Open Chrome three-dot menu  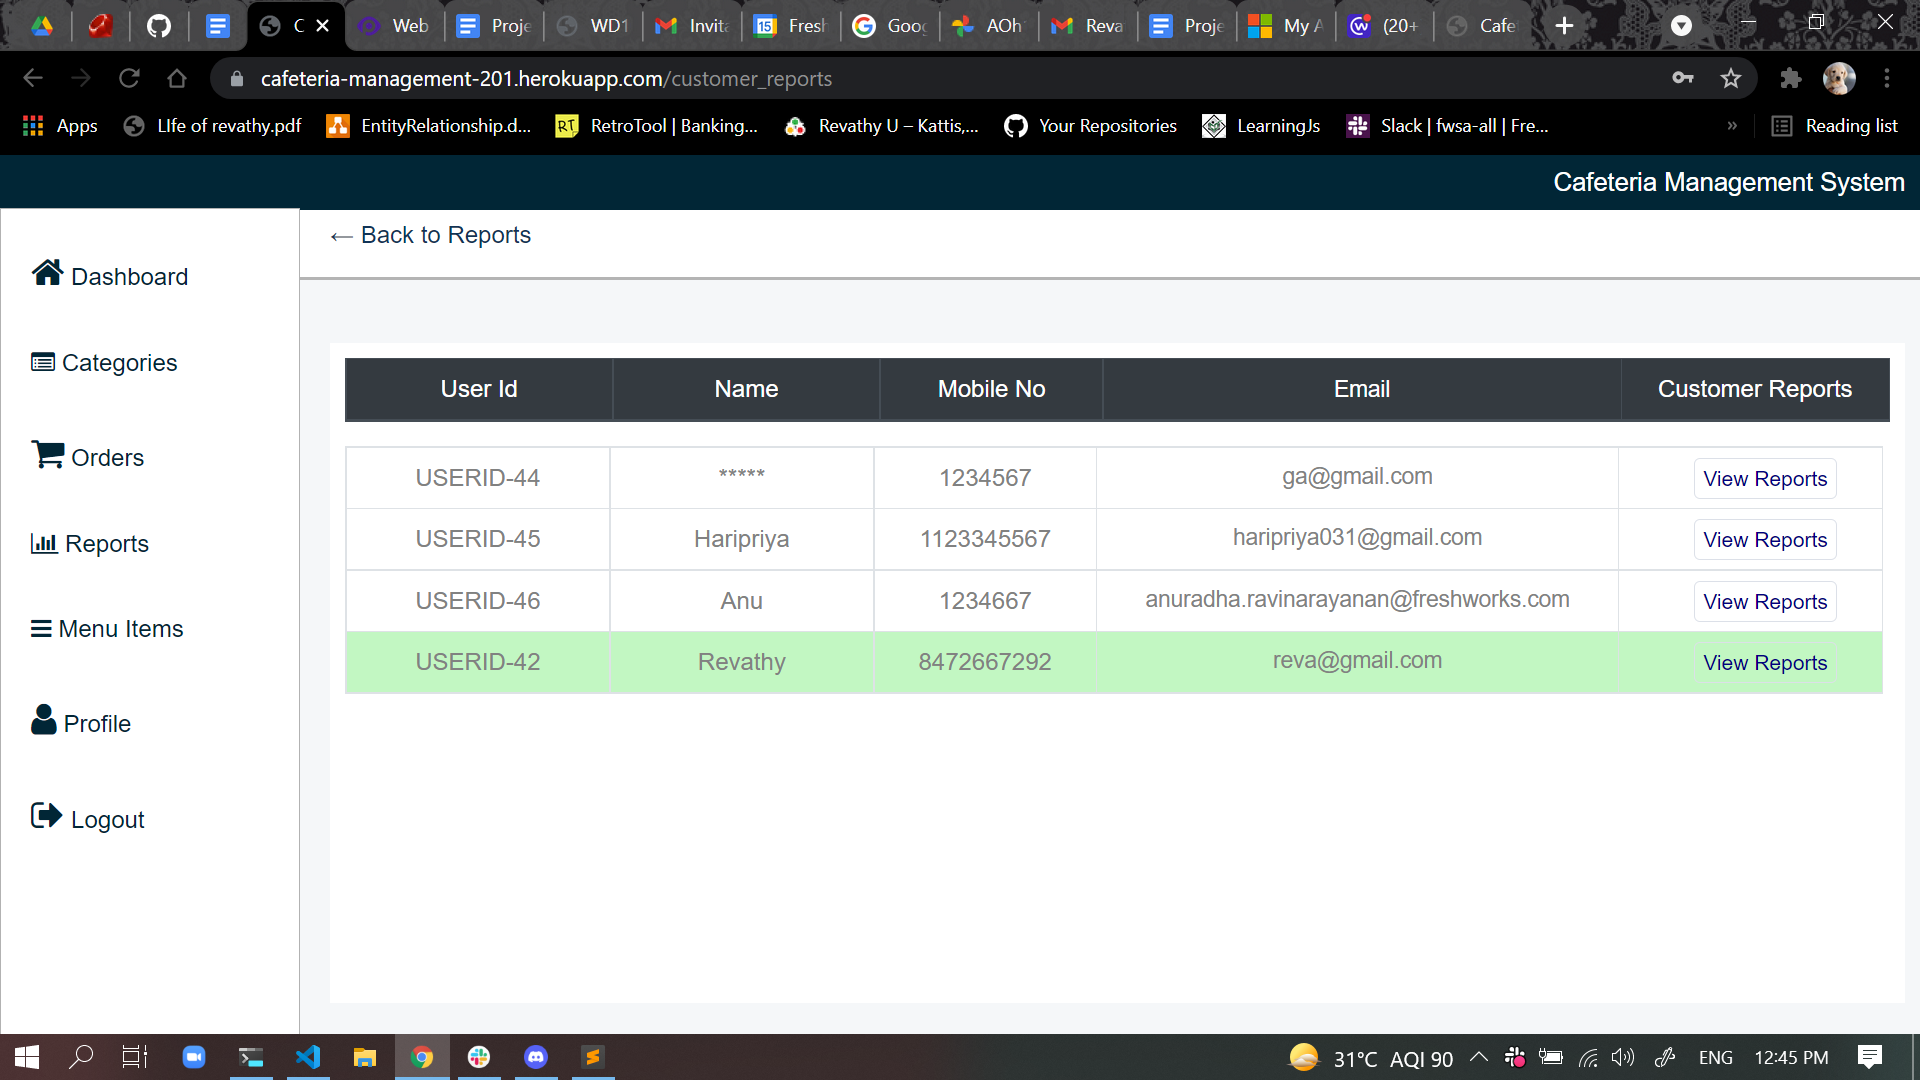tap(1887, 79)
